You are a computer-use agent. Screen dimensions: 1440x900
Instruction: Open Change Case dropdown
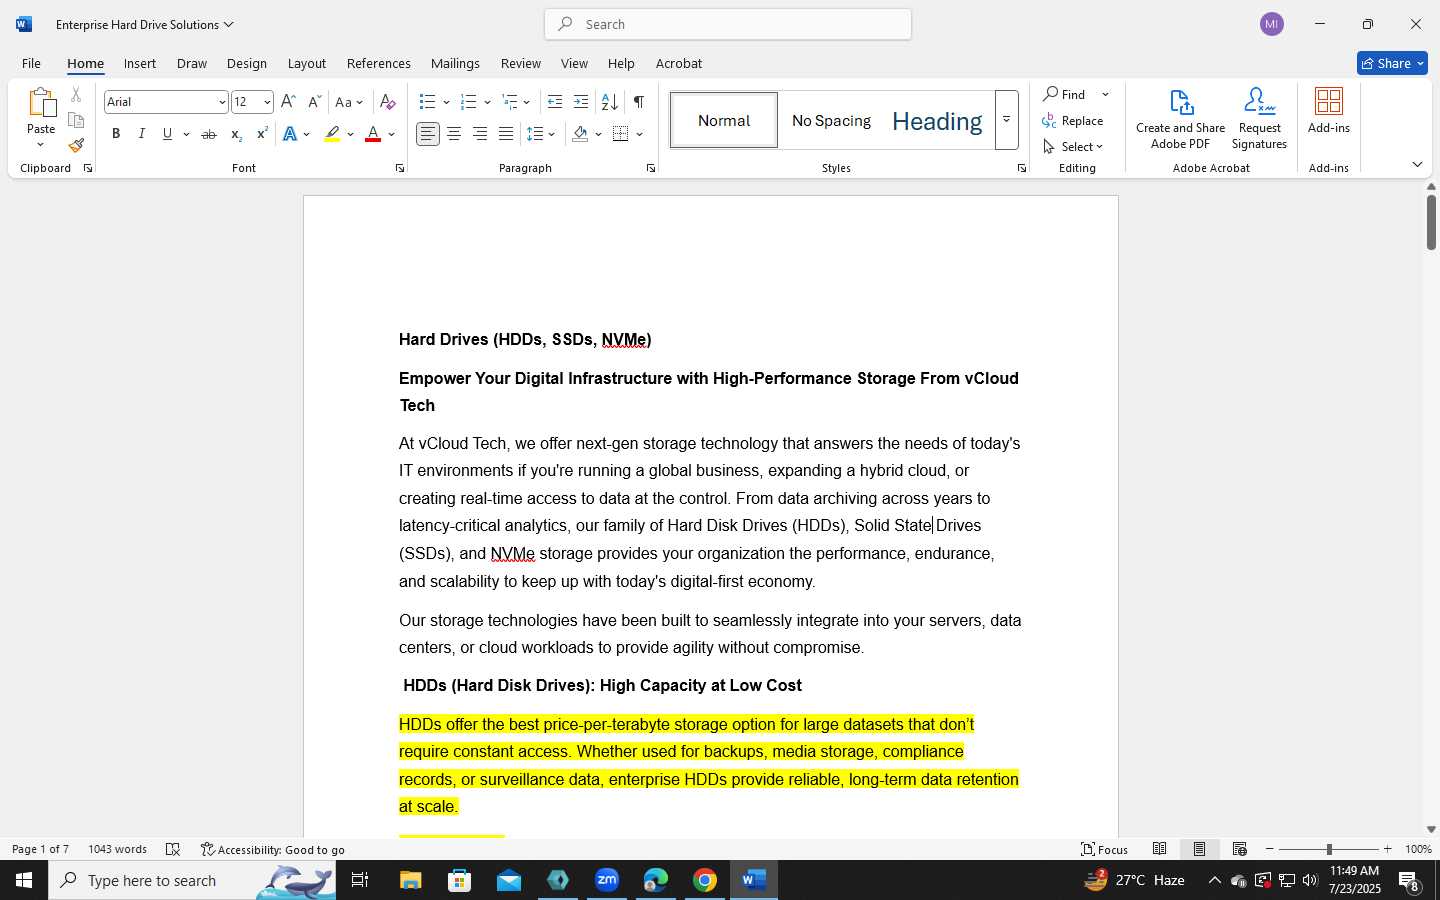(x=349, y=102)
